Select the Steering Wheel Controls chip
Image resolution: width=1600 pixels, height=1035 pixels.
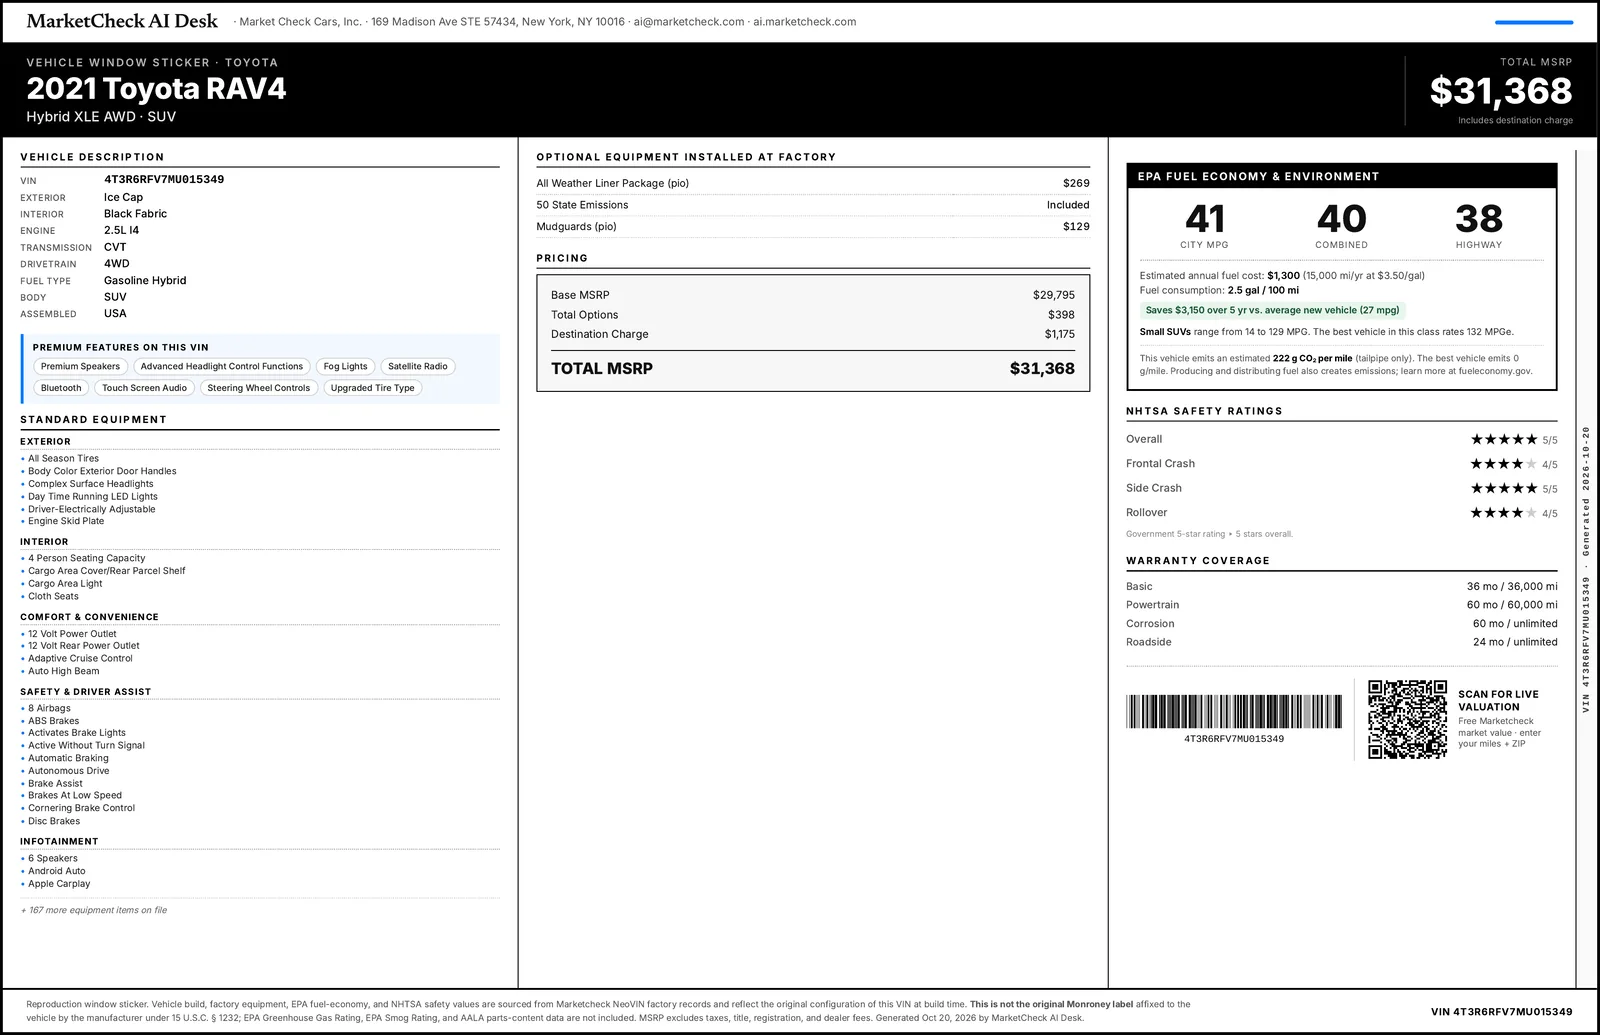pyautogui.click(x=259, y=388)
